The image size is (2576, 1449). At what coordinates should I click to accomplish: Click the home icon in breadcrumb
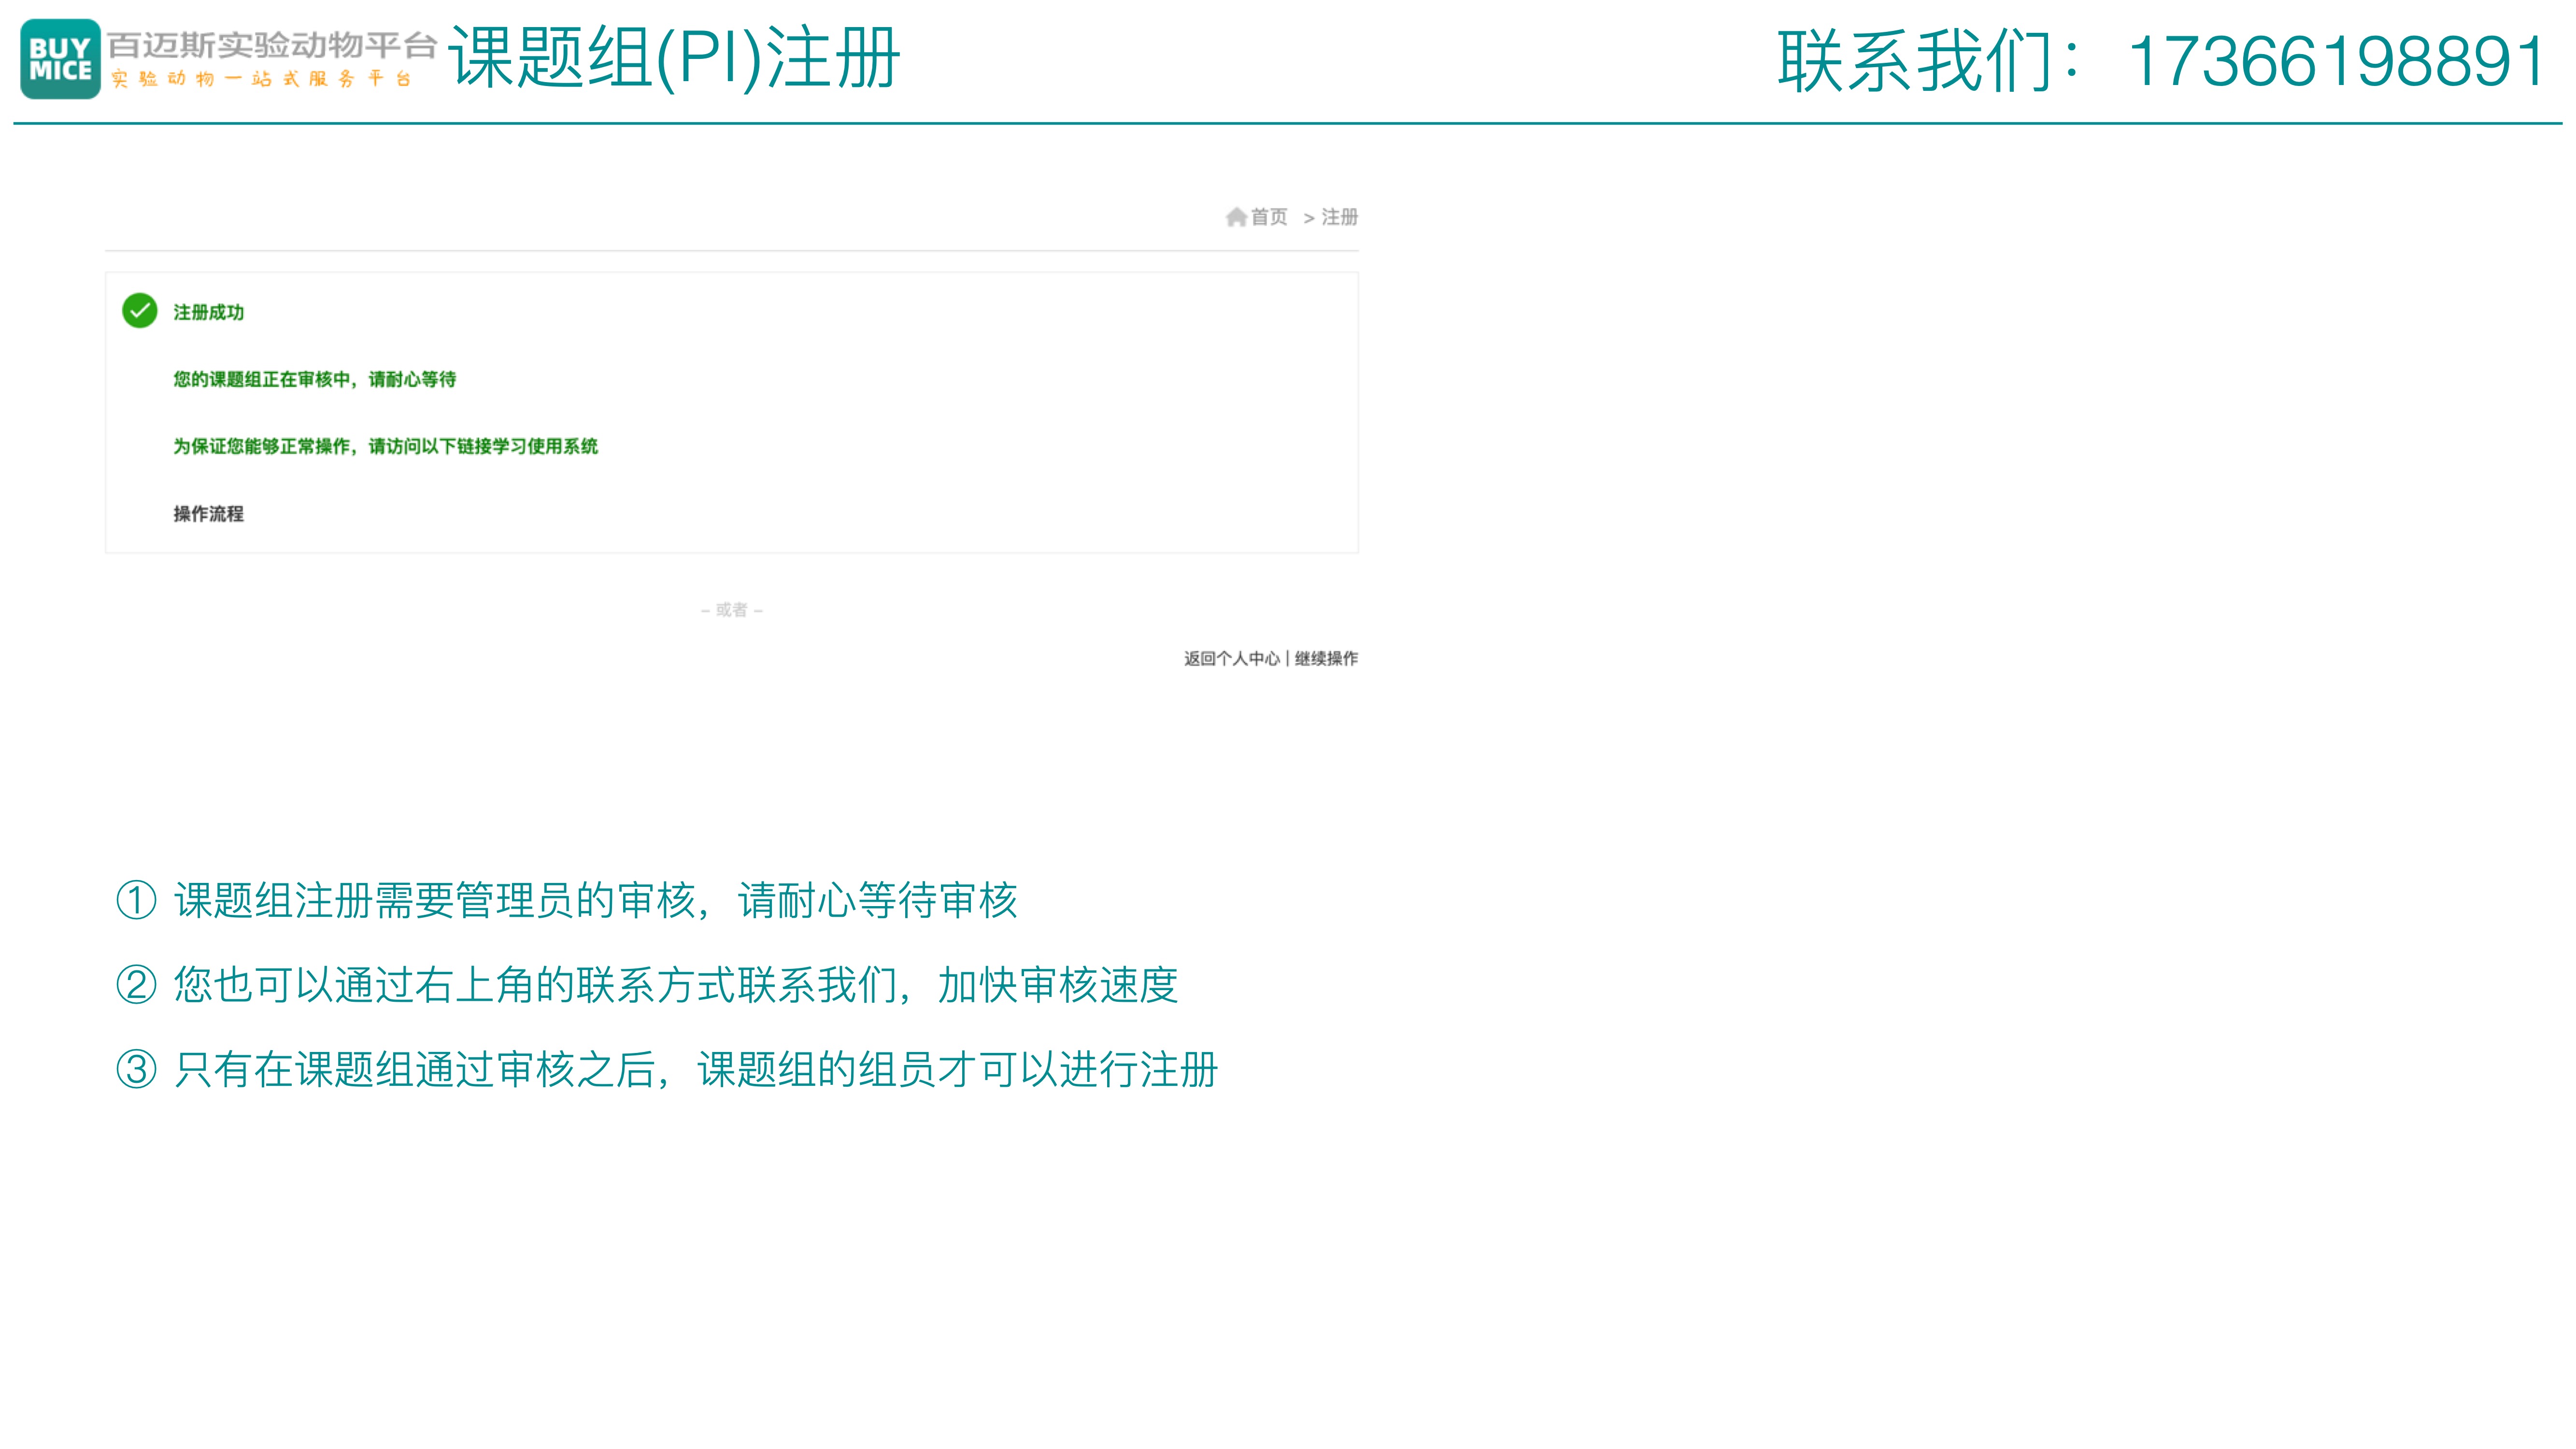coord(1236,217)
